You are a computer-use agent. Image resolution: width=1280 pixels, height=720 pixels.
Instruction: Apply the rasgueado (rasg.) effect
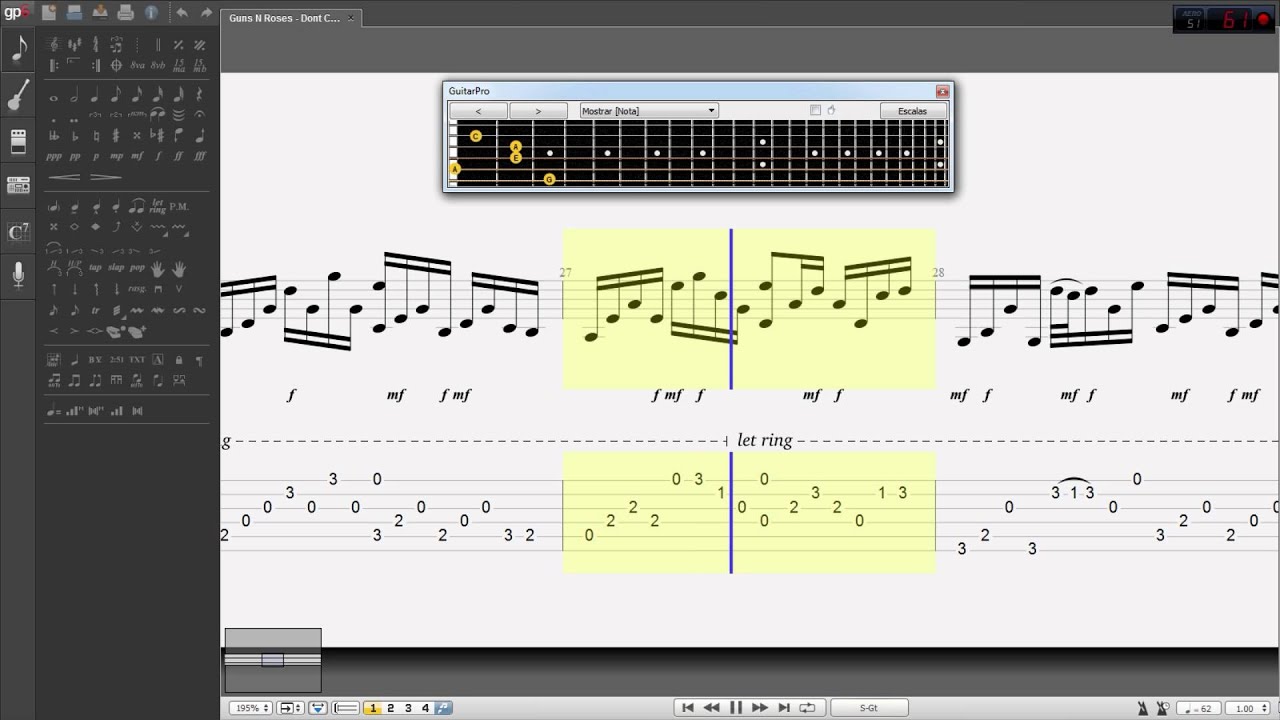click(137, 289)
